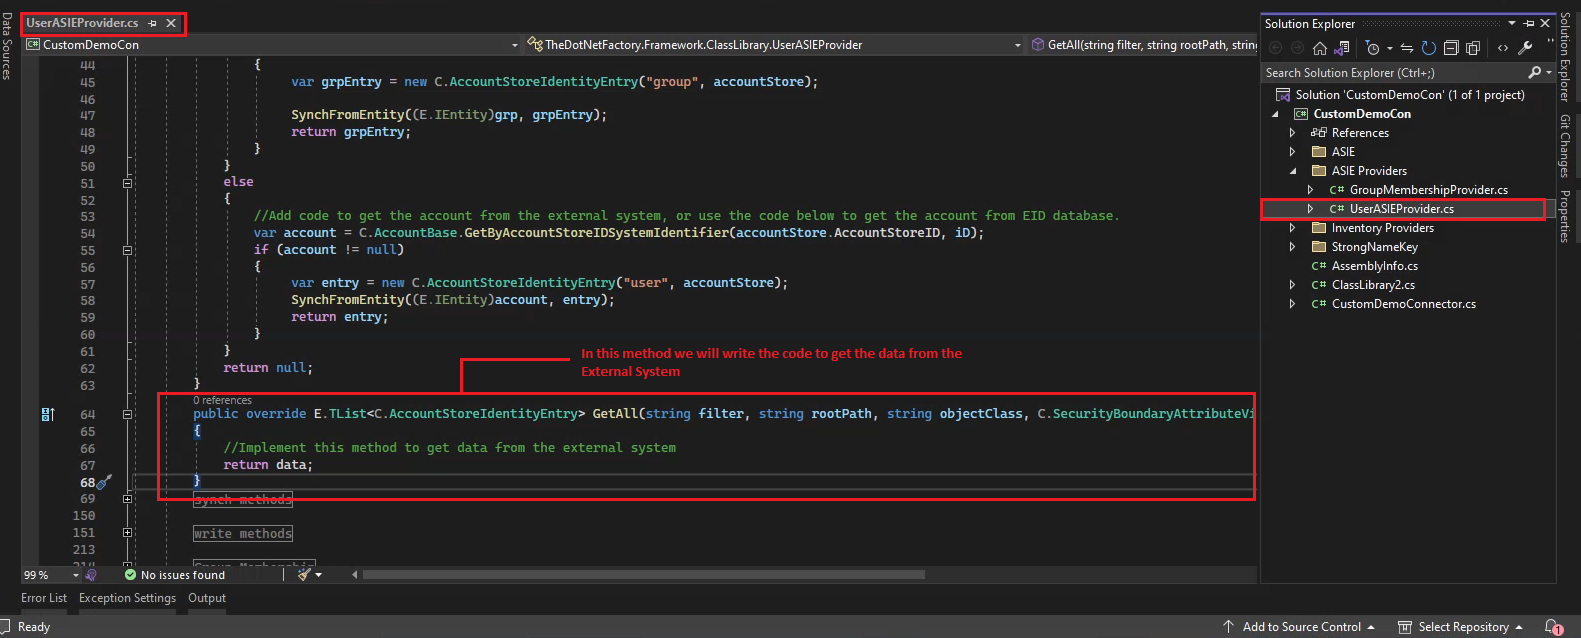
Task: Select the AssemblyInfo.cs file
Action: coord(1374,266)
